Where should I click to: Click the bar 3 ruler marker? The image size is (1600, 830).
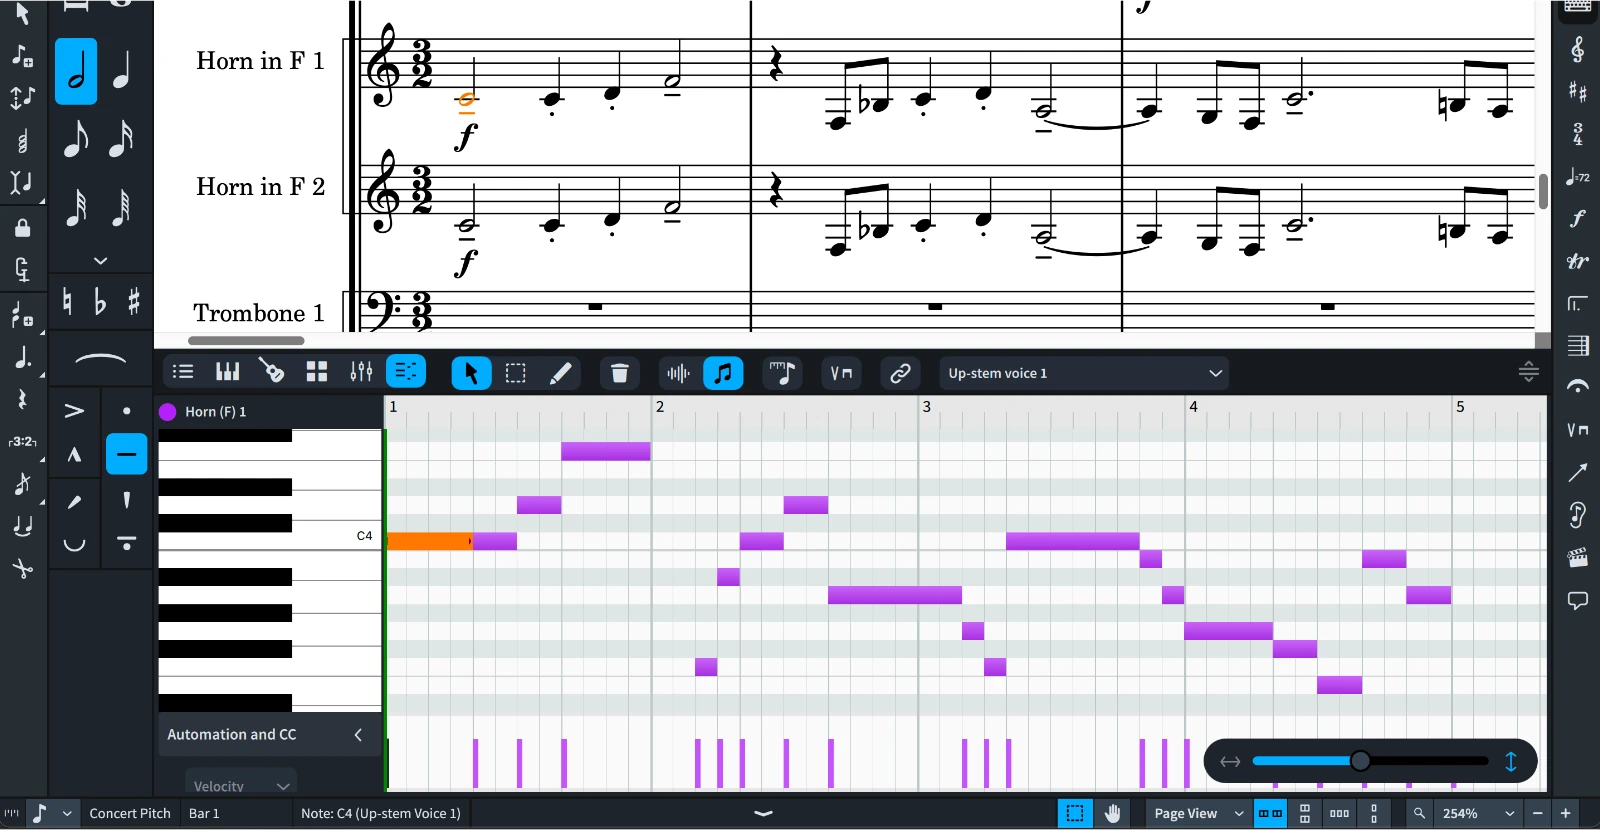tap(926, 406)
